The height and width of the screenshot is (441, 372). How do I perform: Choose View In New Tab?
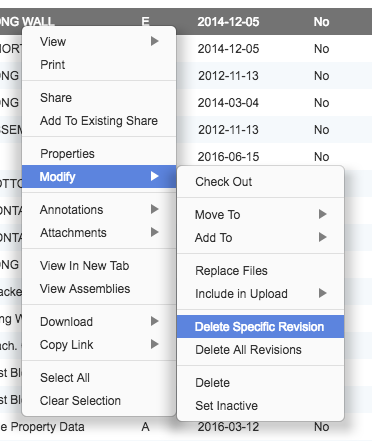99,266
